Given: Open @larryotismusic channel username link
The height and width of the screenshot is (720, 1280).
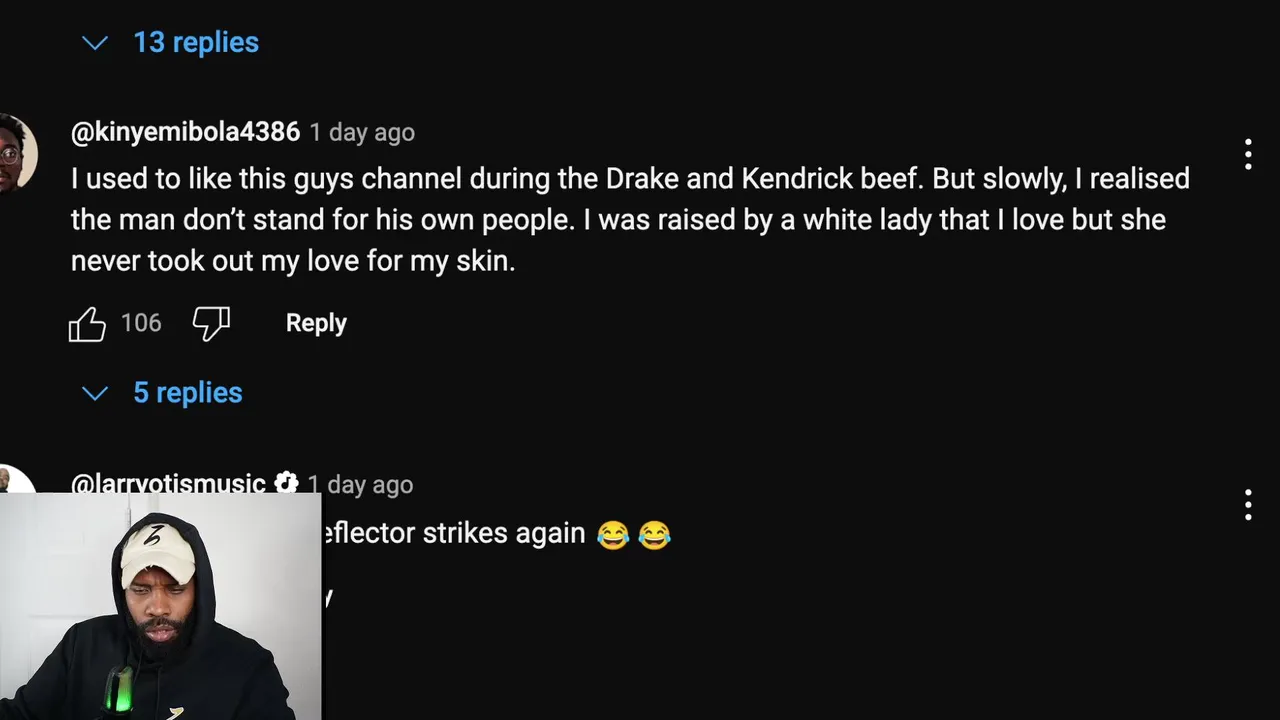Looking at the screenshot, I should (x=168, y=484).
